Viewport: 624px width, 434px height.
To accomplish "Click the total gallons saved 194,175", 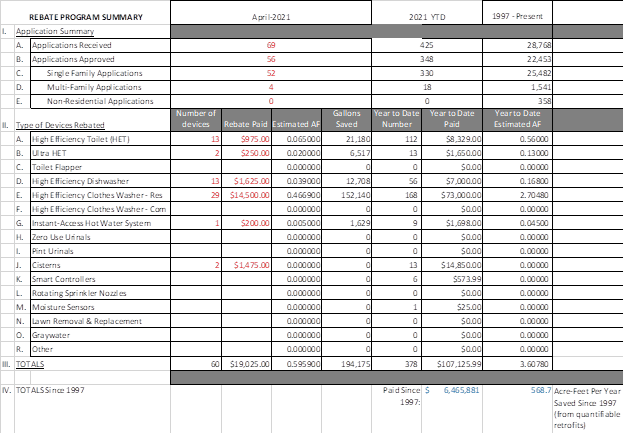I will [x=356, y=364].
